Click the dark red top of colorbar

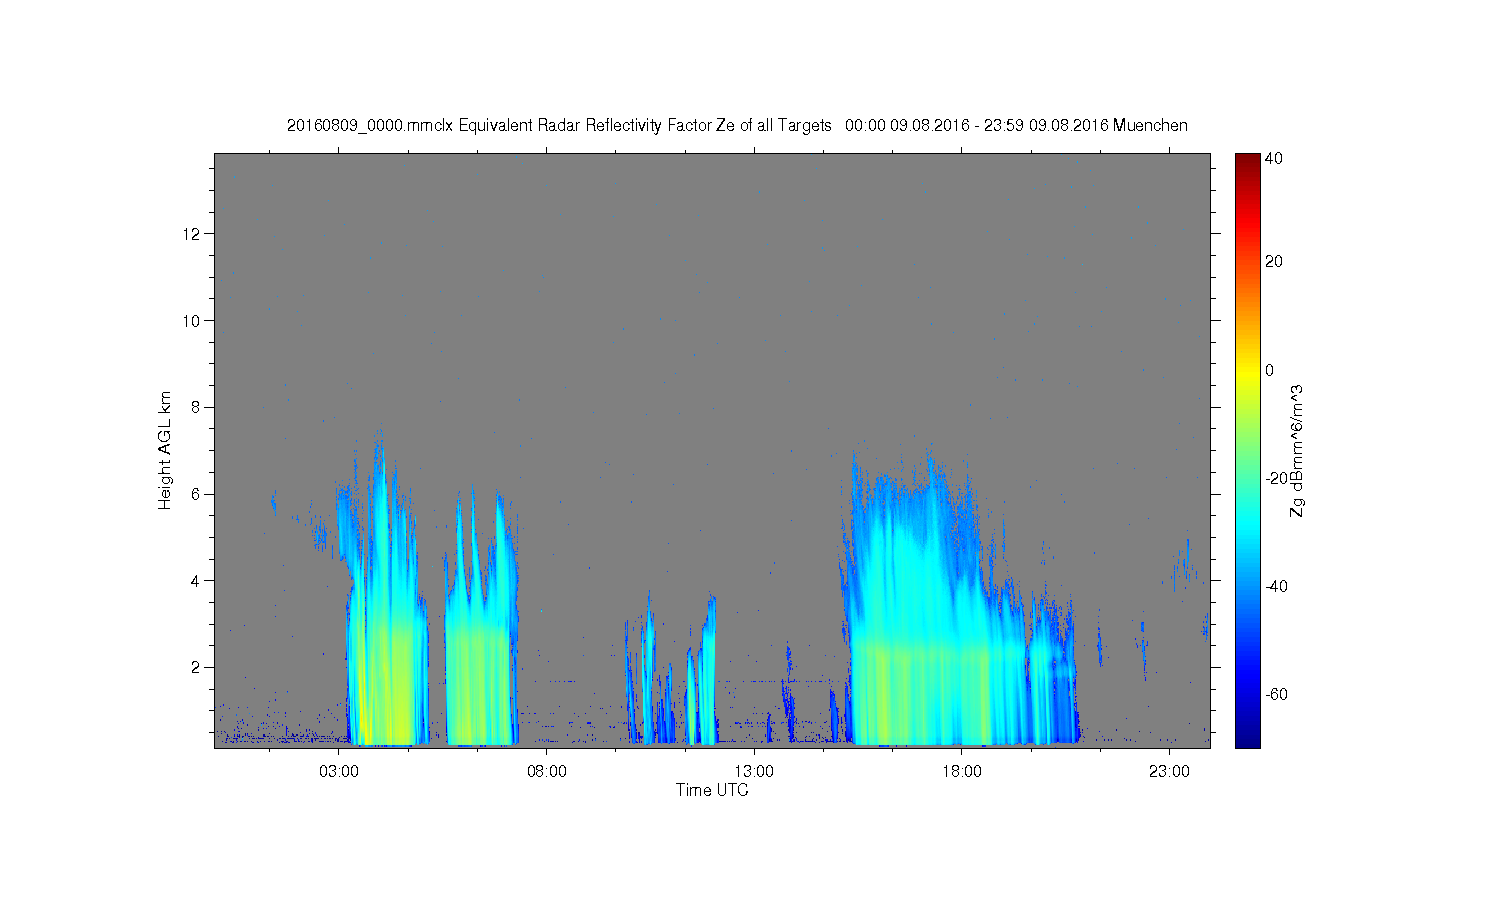(x=1247, y=160)
